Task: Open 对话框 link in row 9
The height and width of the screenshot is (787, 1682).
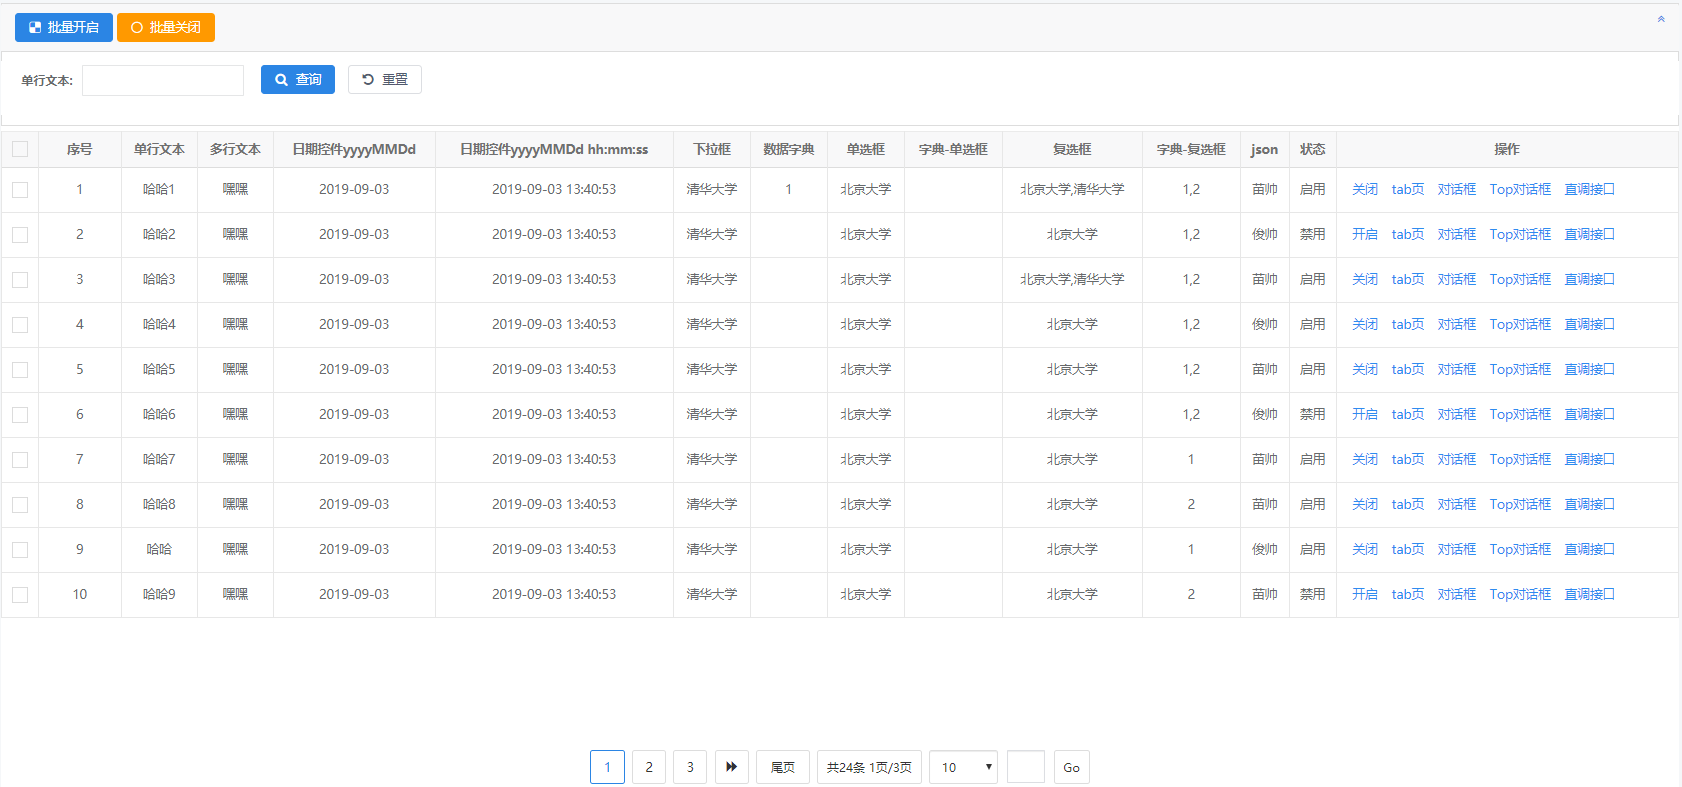Action: point(1457,549)
